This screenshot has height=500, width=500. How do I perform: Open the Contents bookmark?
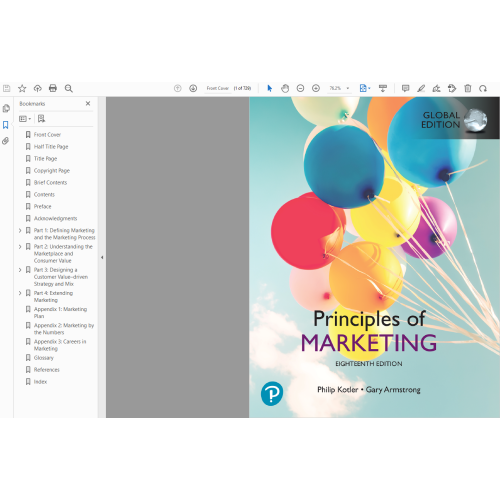point(44,195)
